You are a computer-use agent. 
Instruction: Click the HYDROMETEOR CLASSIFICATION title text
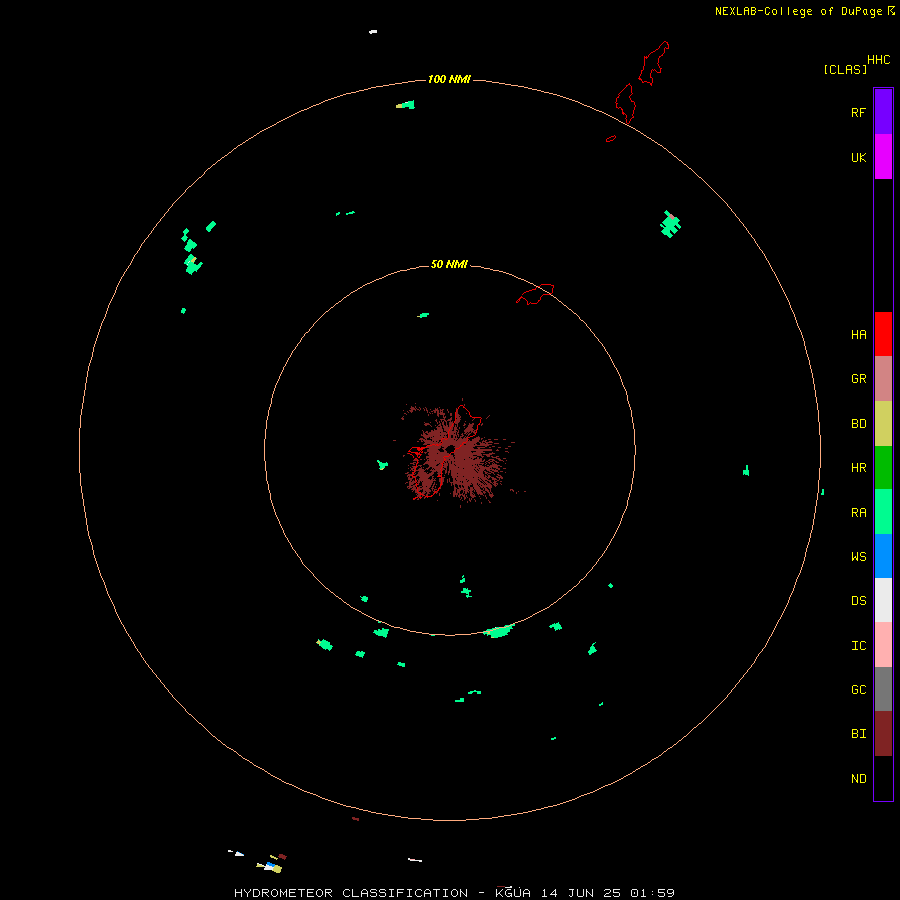point(351,893)
